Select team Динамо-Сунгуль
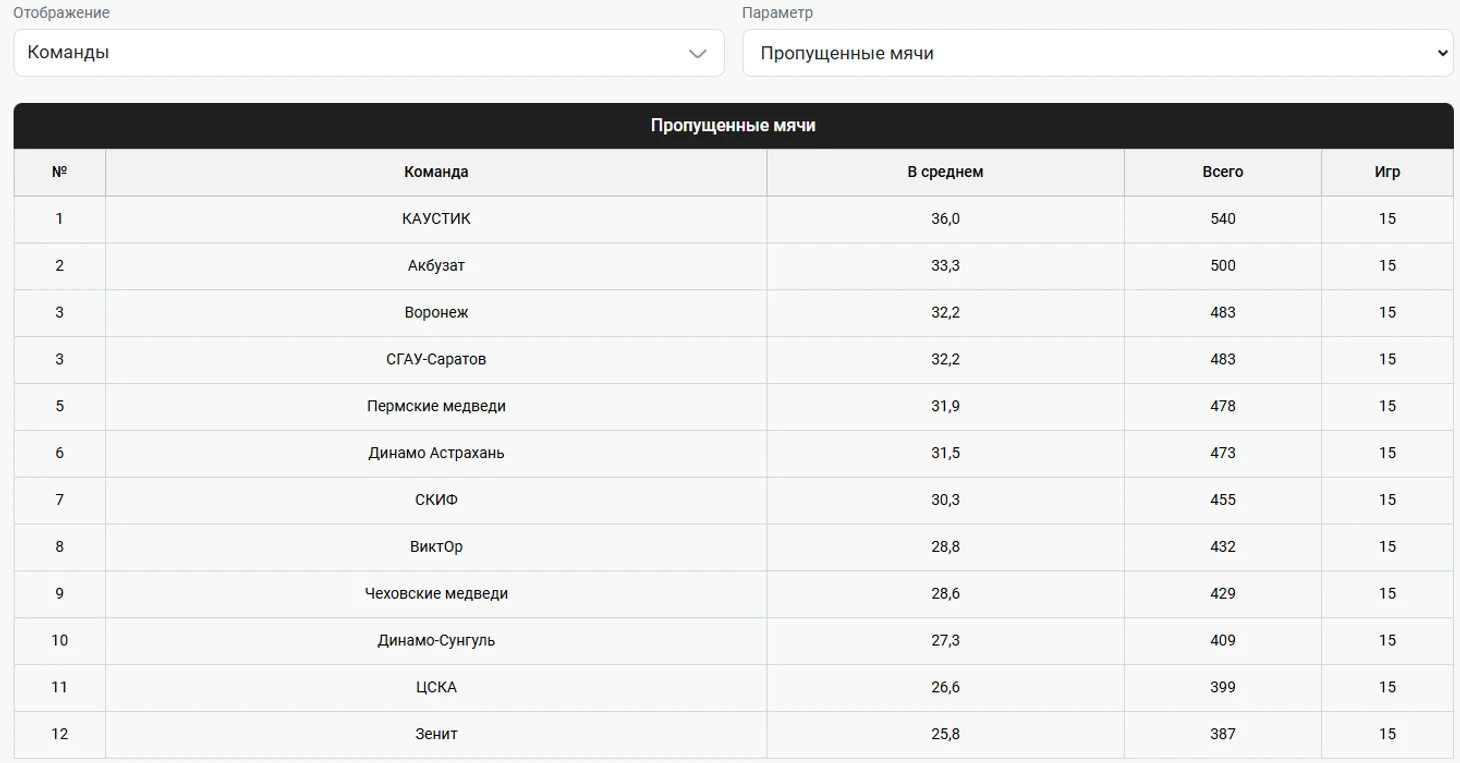Screen dimensions: 1460x763 tap(436, 640)
